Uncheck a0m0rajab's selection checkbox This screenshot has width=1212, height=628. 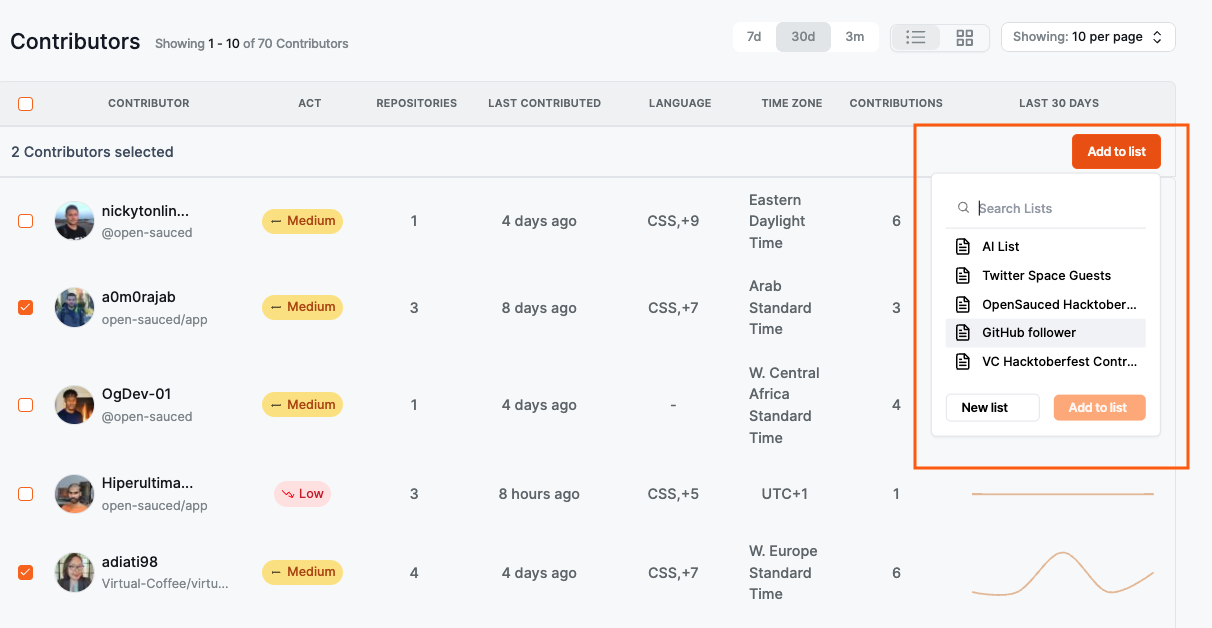(x=25, y=307)
